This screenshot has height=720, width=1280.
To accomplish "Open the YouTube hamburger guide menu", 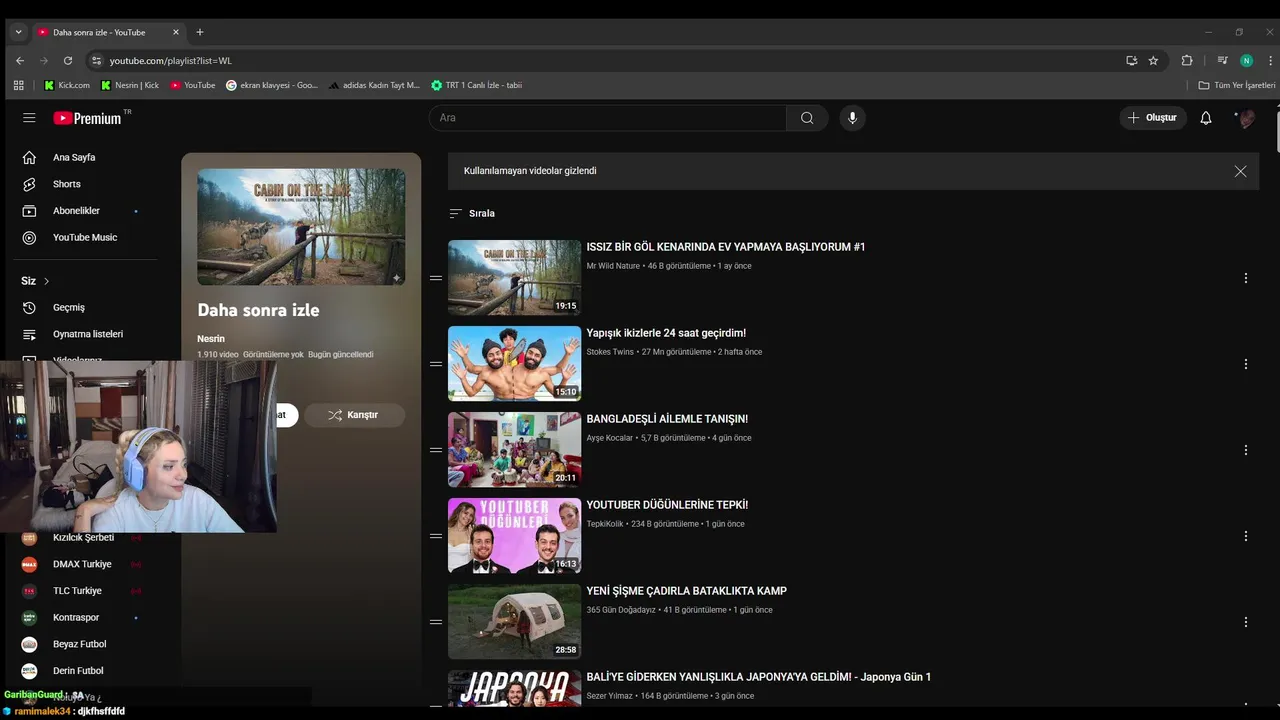I will tap(29, 118).
